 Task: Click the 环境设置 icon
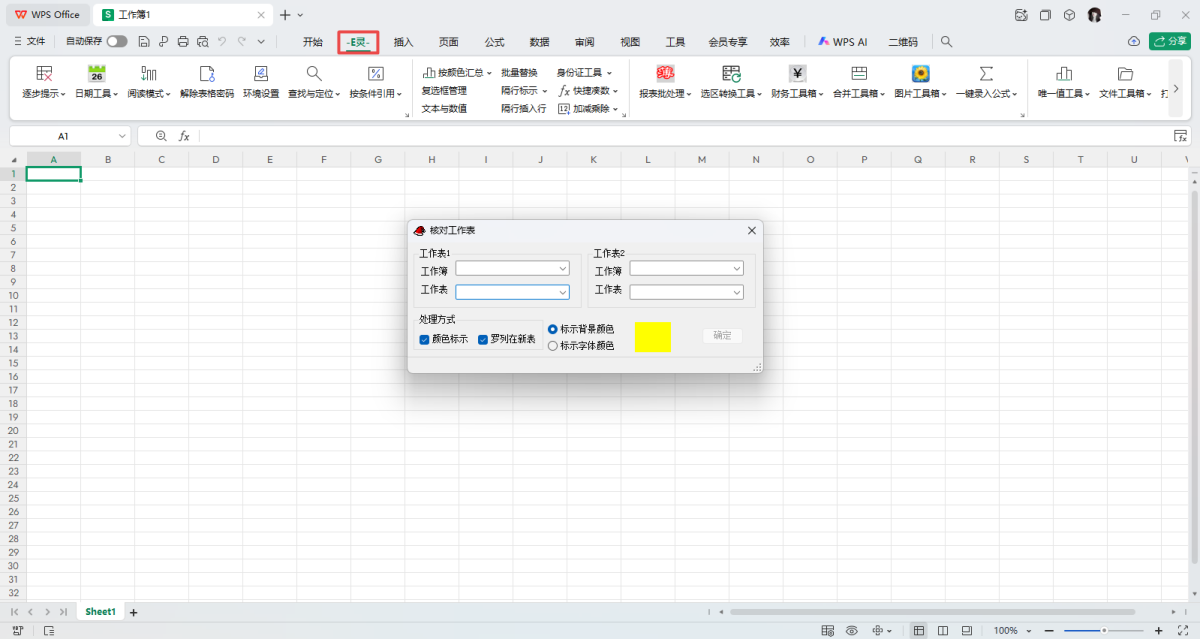coord(261,74)
